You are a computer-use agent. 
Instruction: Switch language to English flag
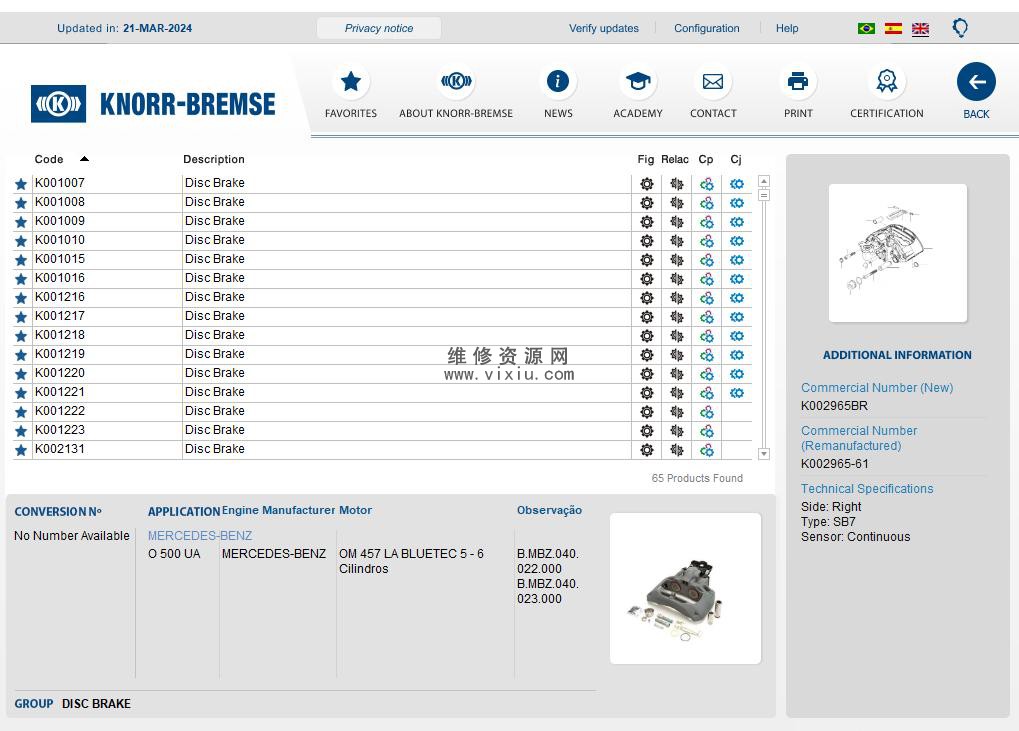coord(920,29)
